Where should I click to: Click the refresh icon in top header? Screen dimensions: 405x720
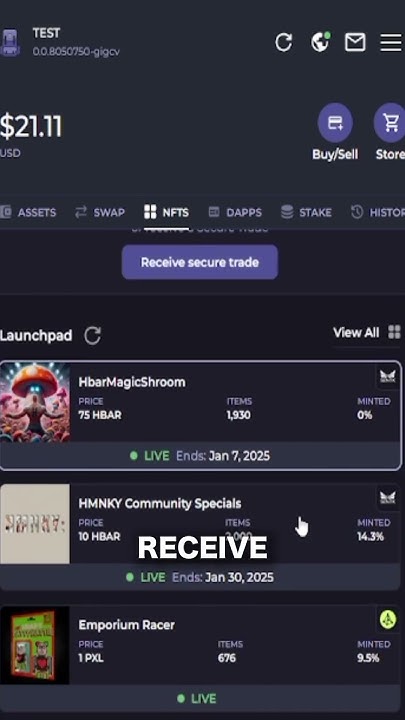click(283, 43)
